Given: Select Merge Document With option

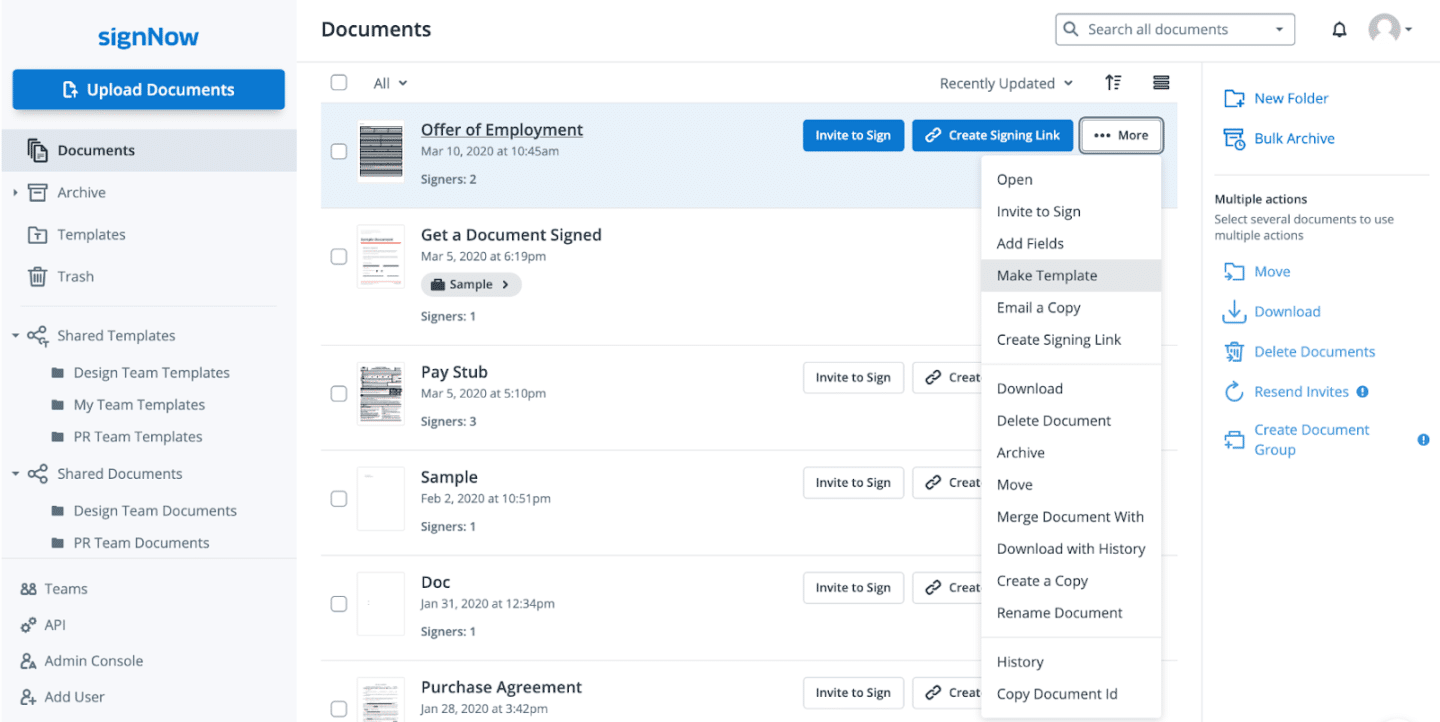Looking at the screenshot, I should coord(1070,516).
